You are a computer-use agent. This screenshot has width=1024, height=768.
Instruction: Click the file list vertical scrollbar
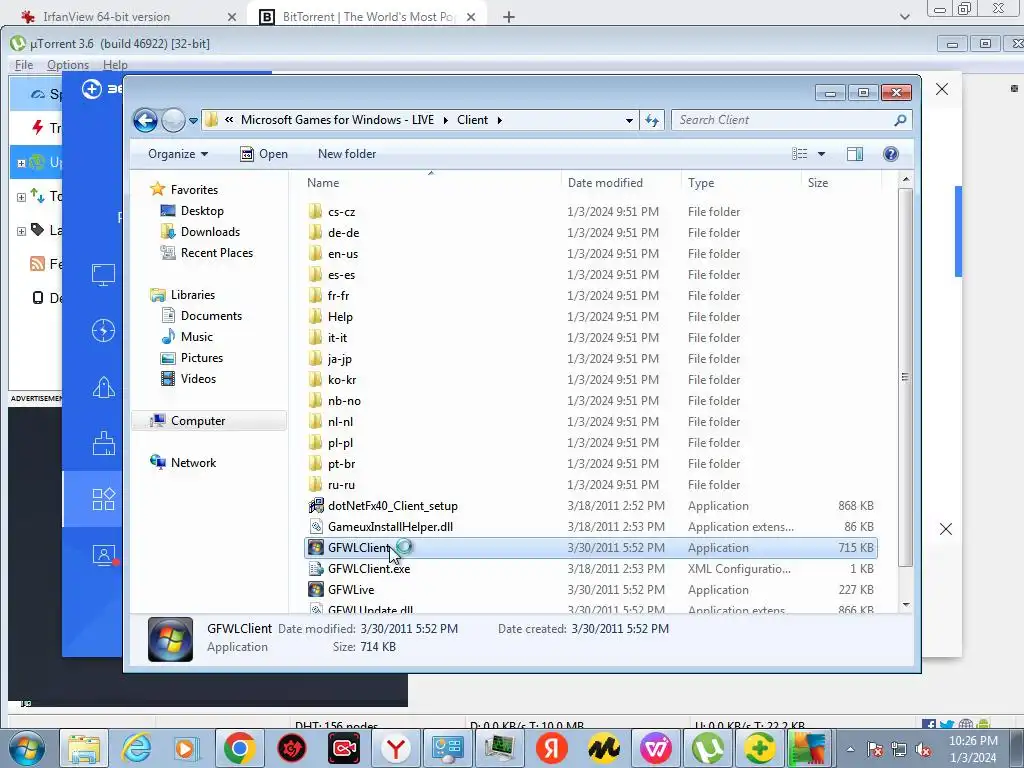(x=905, y=377)
